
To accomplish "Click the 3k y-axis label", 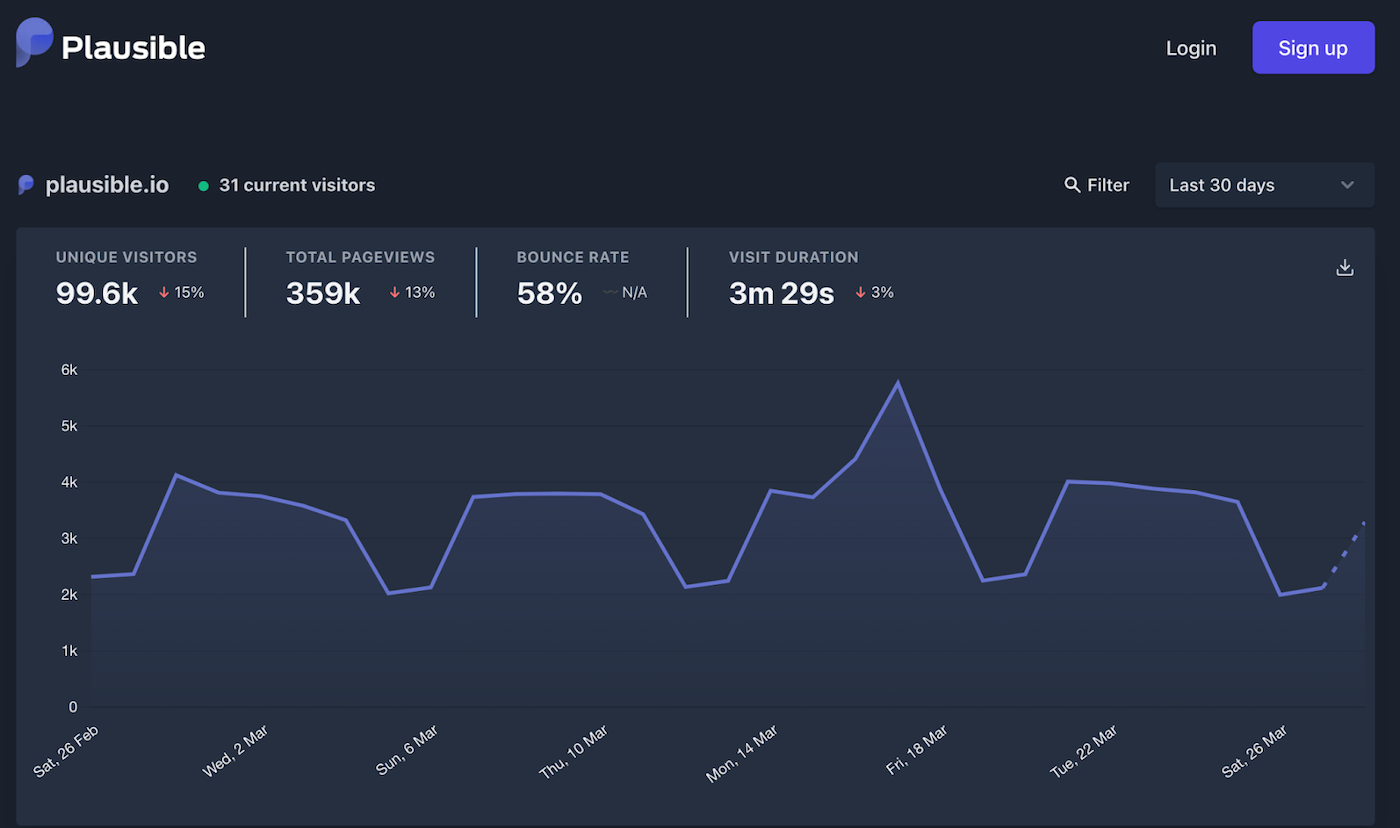I will point(69,538).
